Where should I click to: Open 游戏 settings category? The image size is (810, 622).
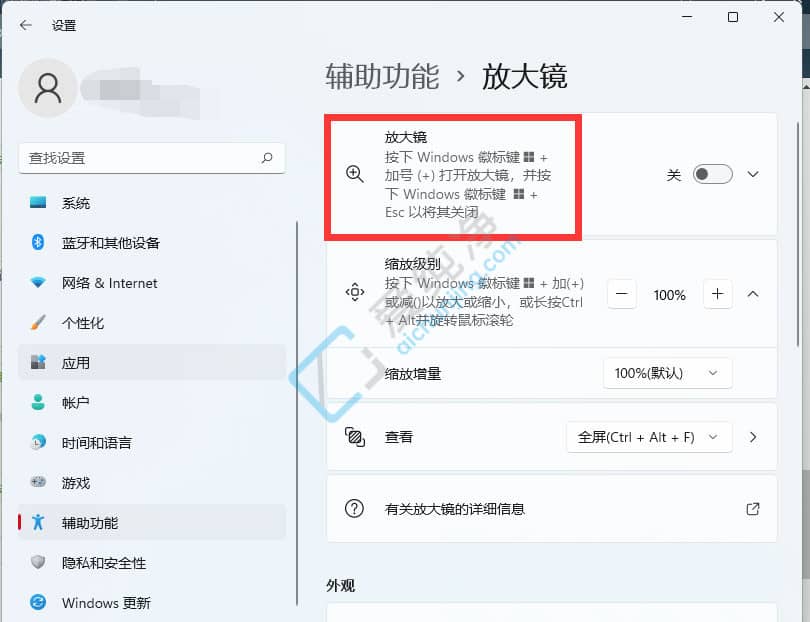point(152,482)
